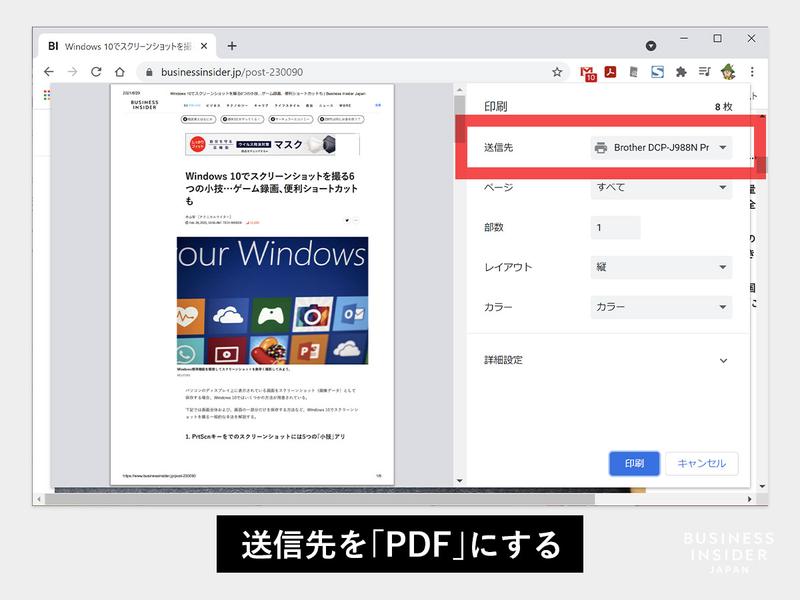This screenshot has height=600, width=800.
Task: Click the 部数 copies input field
Action: tap(618, 227)
